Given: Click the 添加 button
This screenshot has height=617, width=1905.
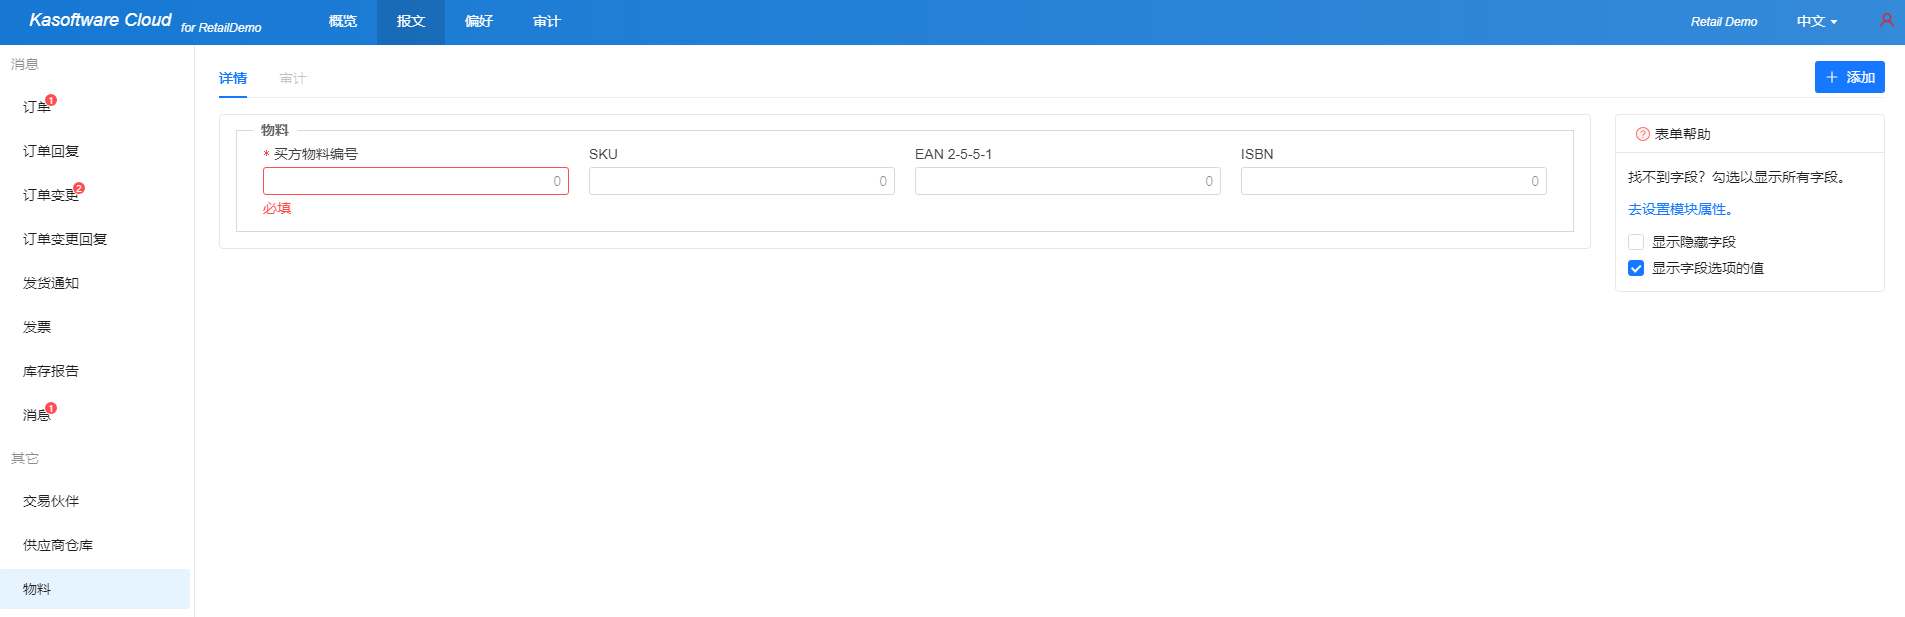Looking at the screenshot, I should click(1849, 77).
